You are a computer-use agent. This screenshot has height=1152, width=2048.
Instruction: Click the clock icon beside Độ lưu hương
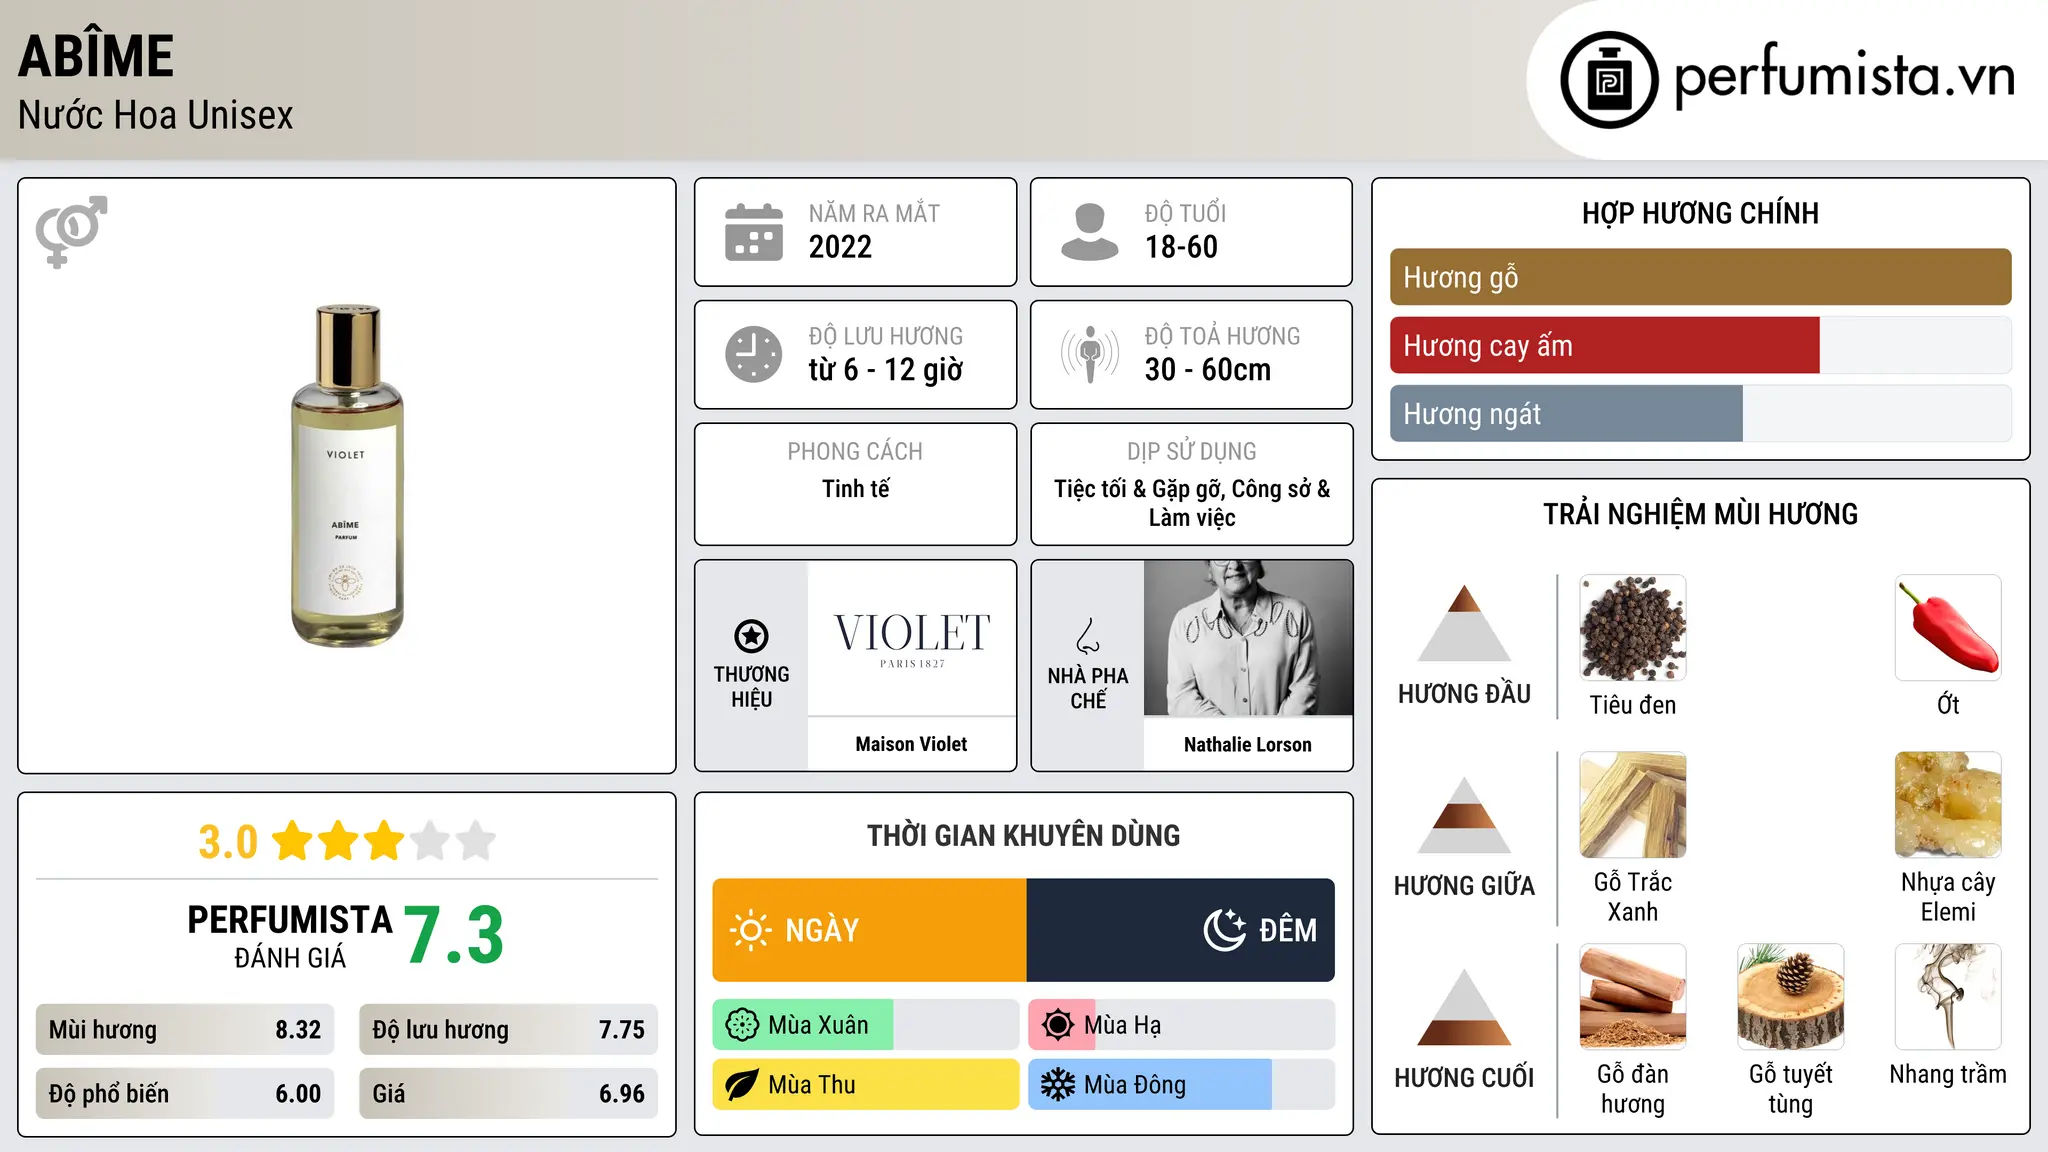tap(754, 354)
